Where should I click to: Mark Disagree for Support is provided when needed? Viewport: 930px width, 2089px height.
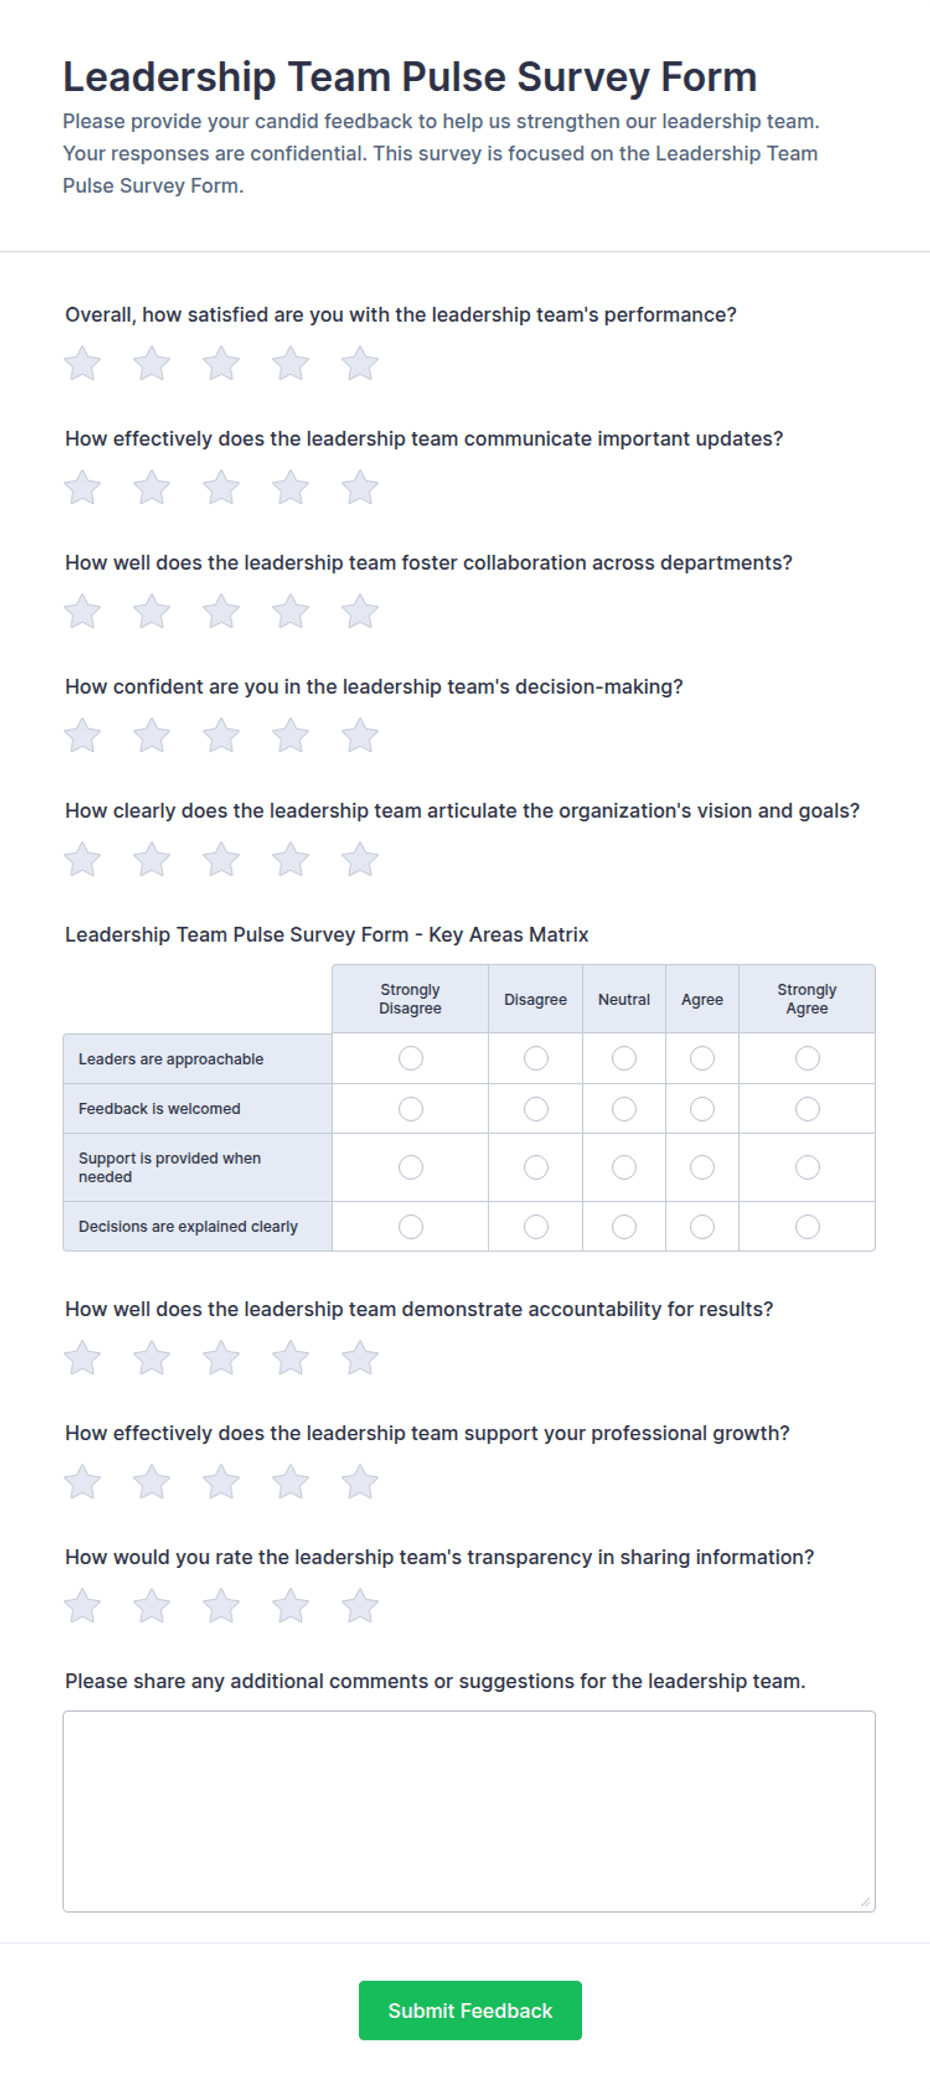[536, 1167]
